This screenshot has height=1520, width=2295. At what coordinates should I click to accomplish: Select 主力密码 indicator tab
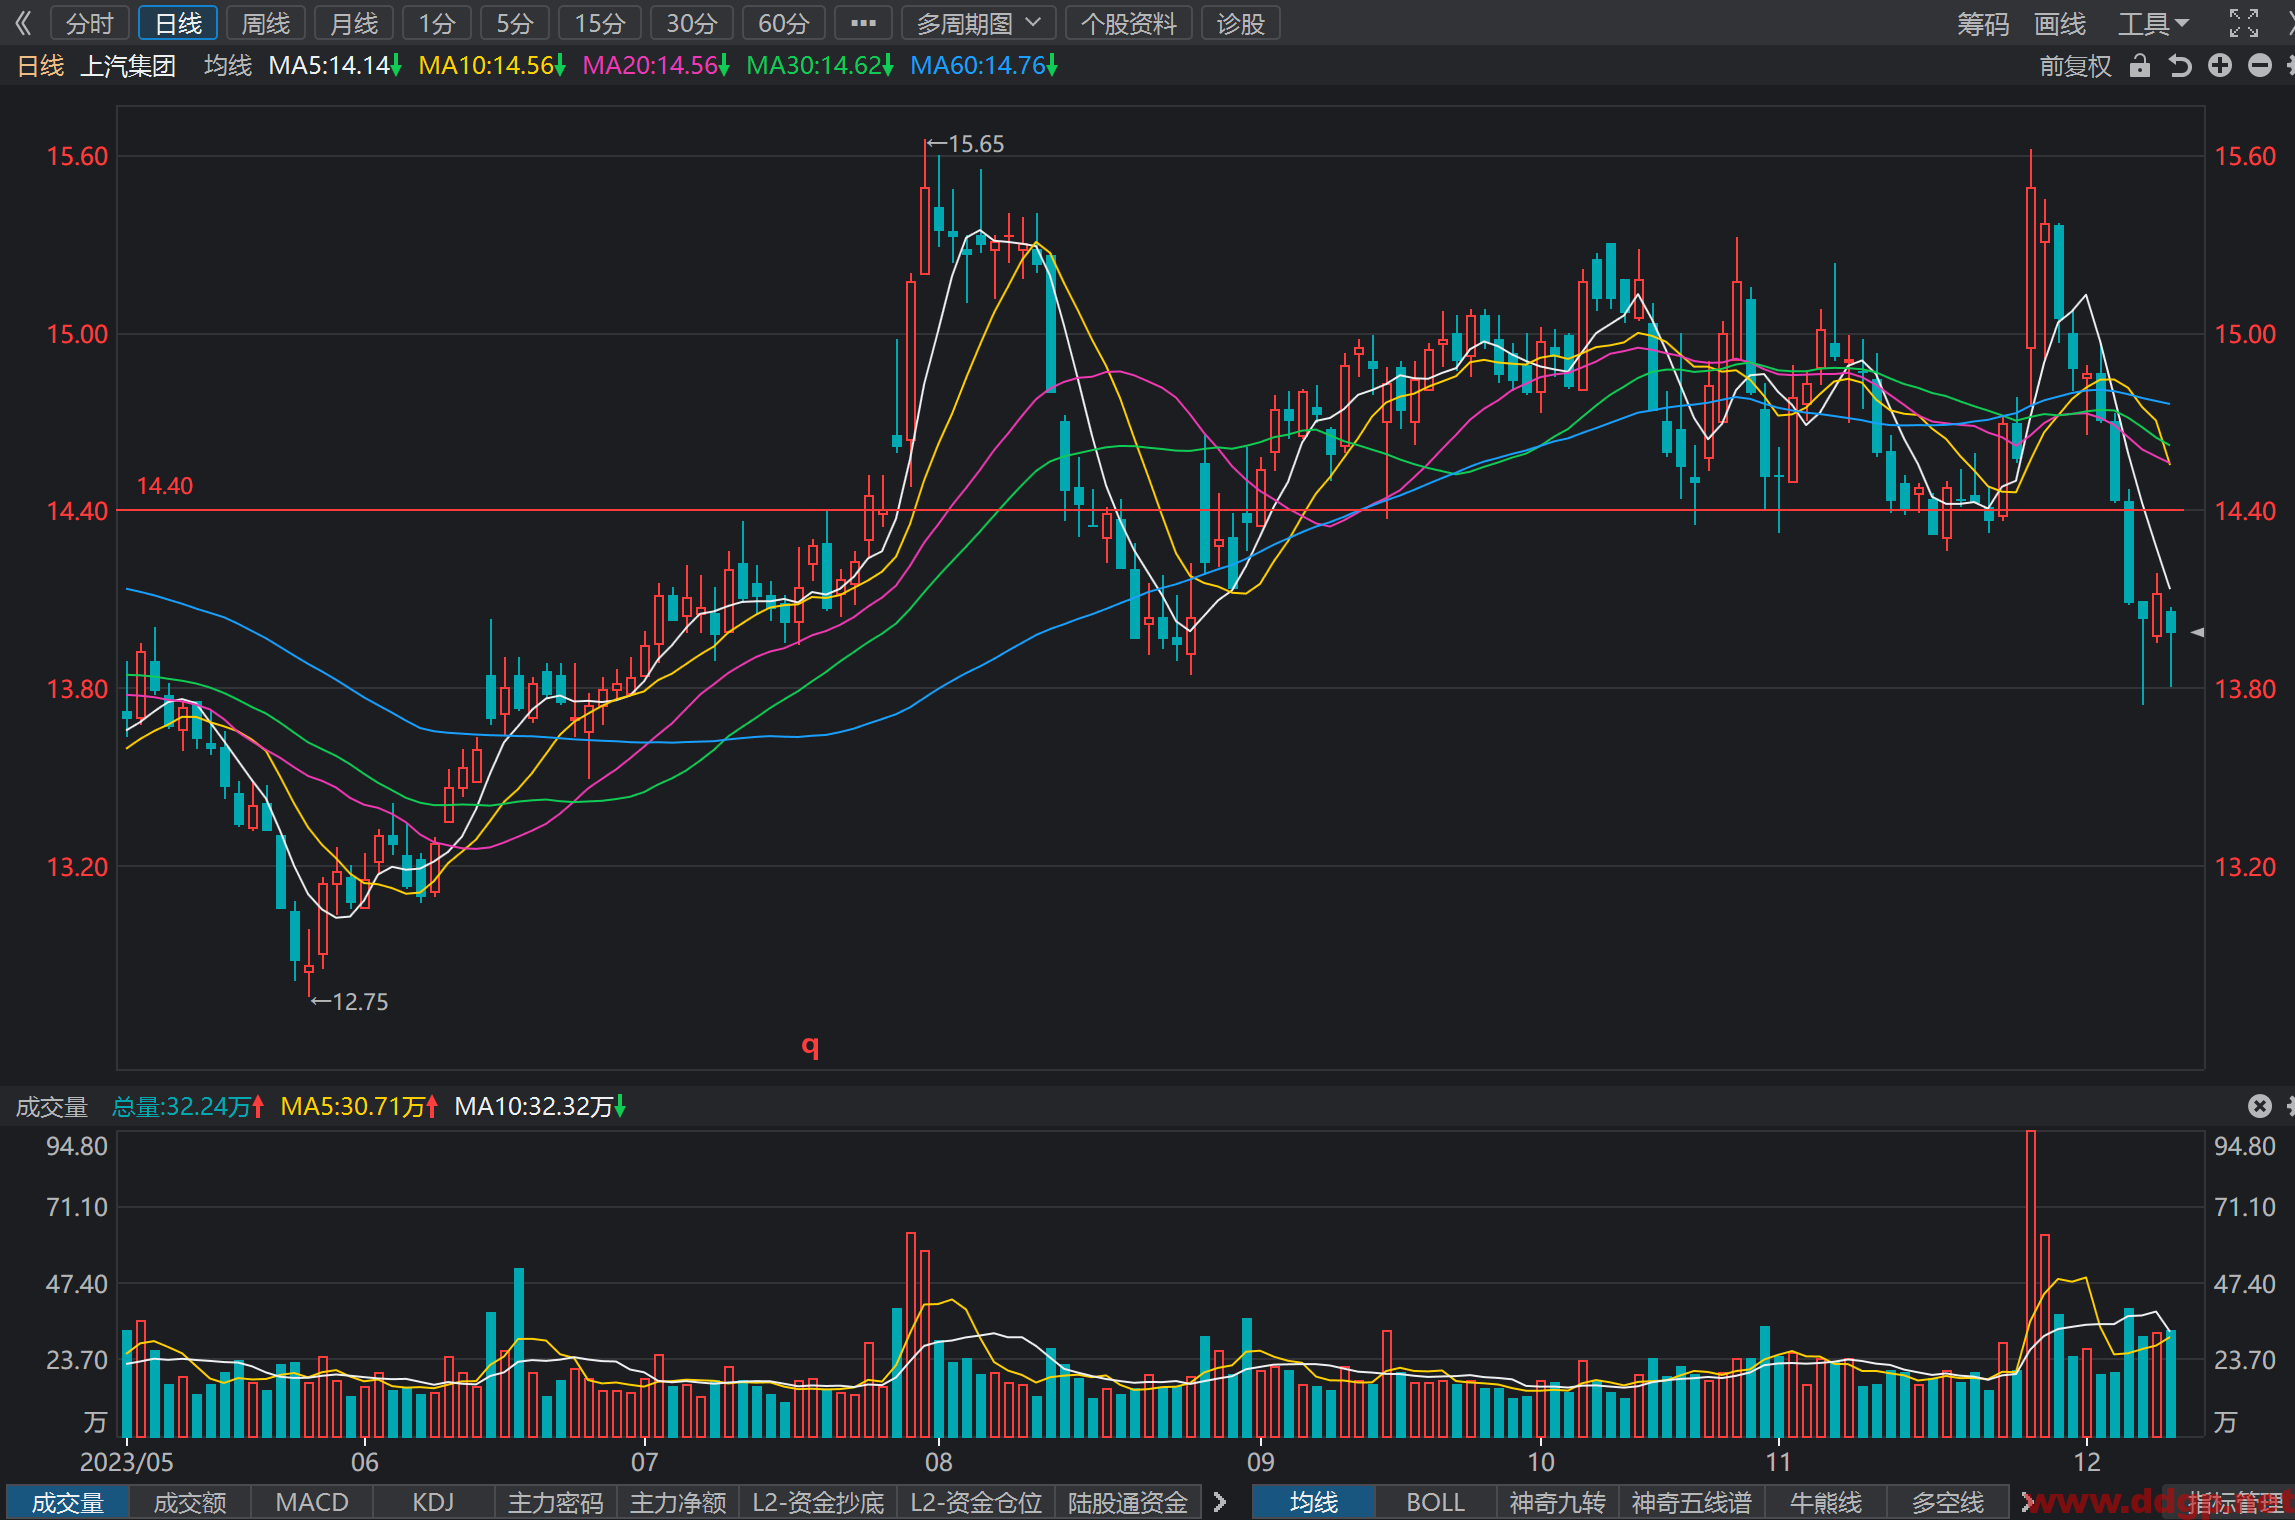click(x=556, y=1502)
